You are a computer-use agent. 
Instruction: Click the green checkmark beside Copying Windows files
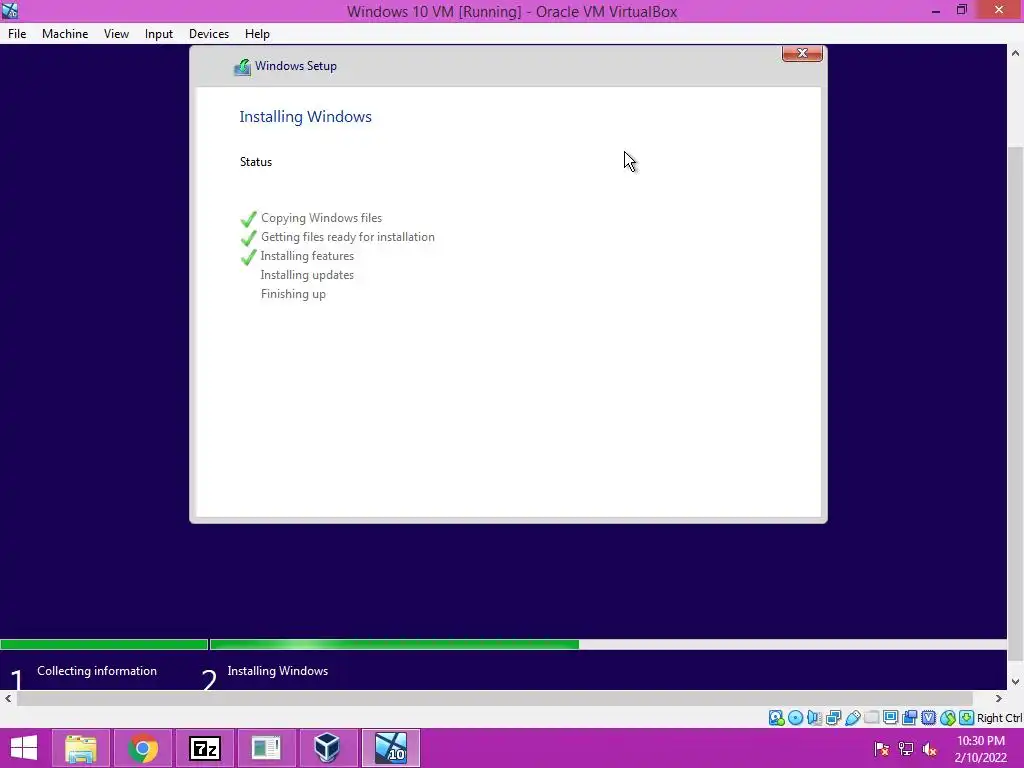click(x=248, y=219)
